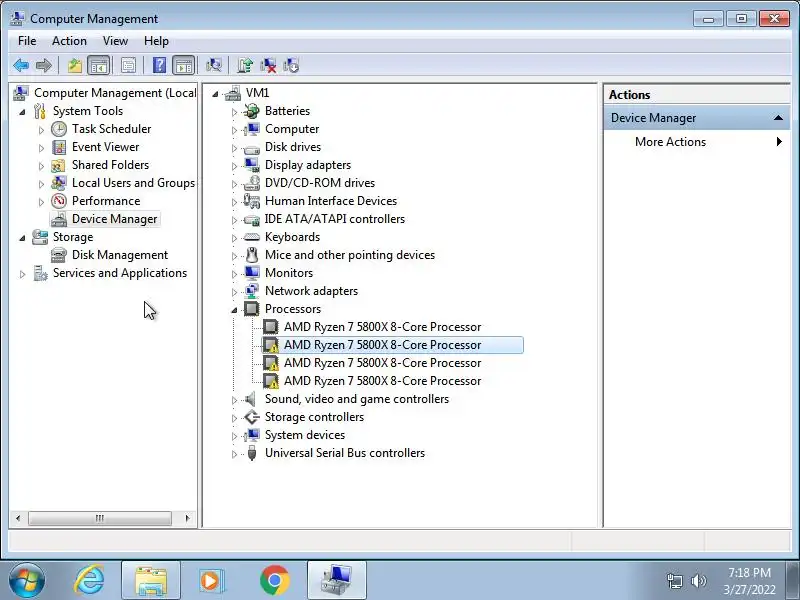800x600 pixels.
Task: Expand the Performance node
Action: (41, 202)
